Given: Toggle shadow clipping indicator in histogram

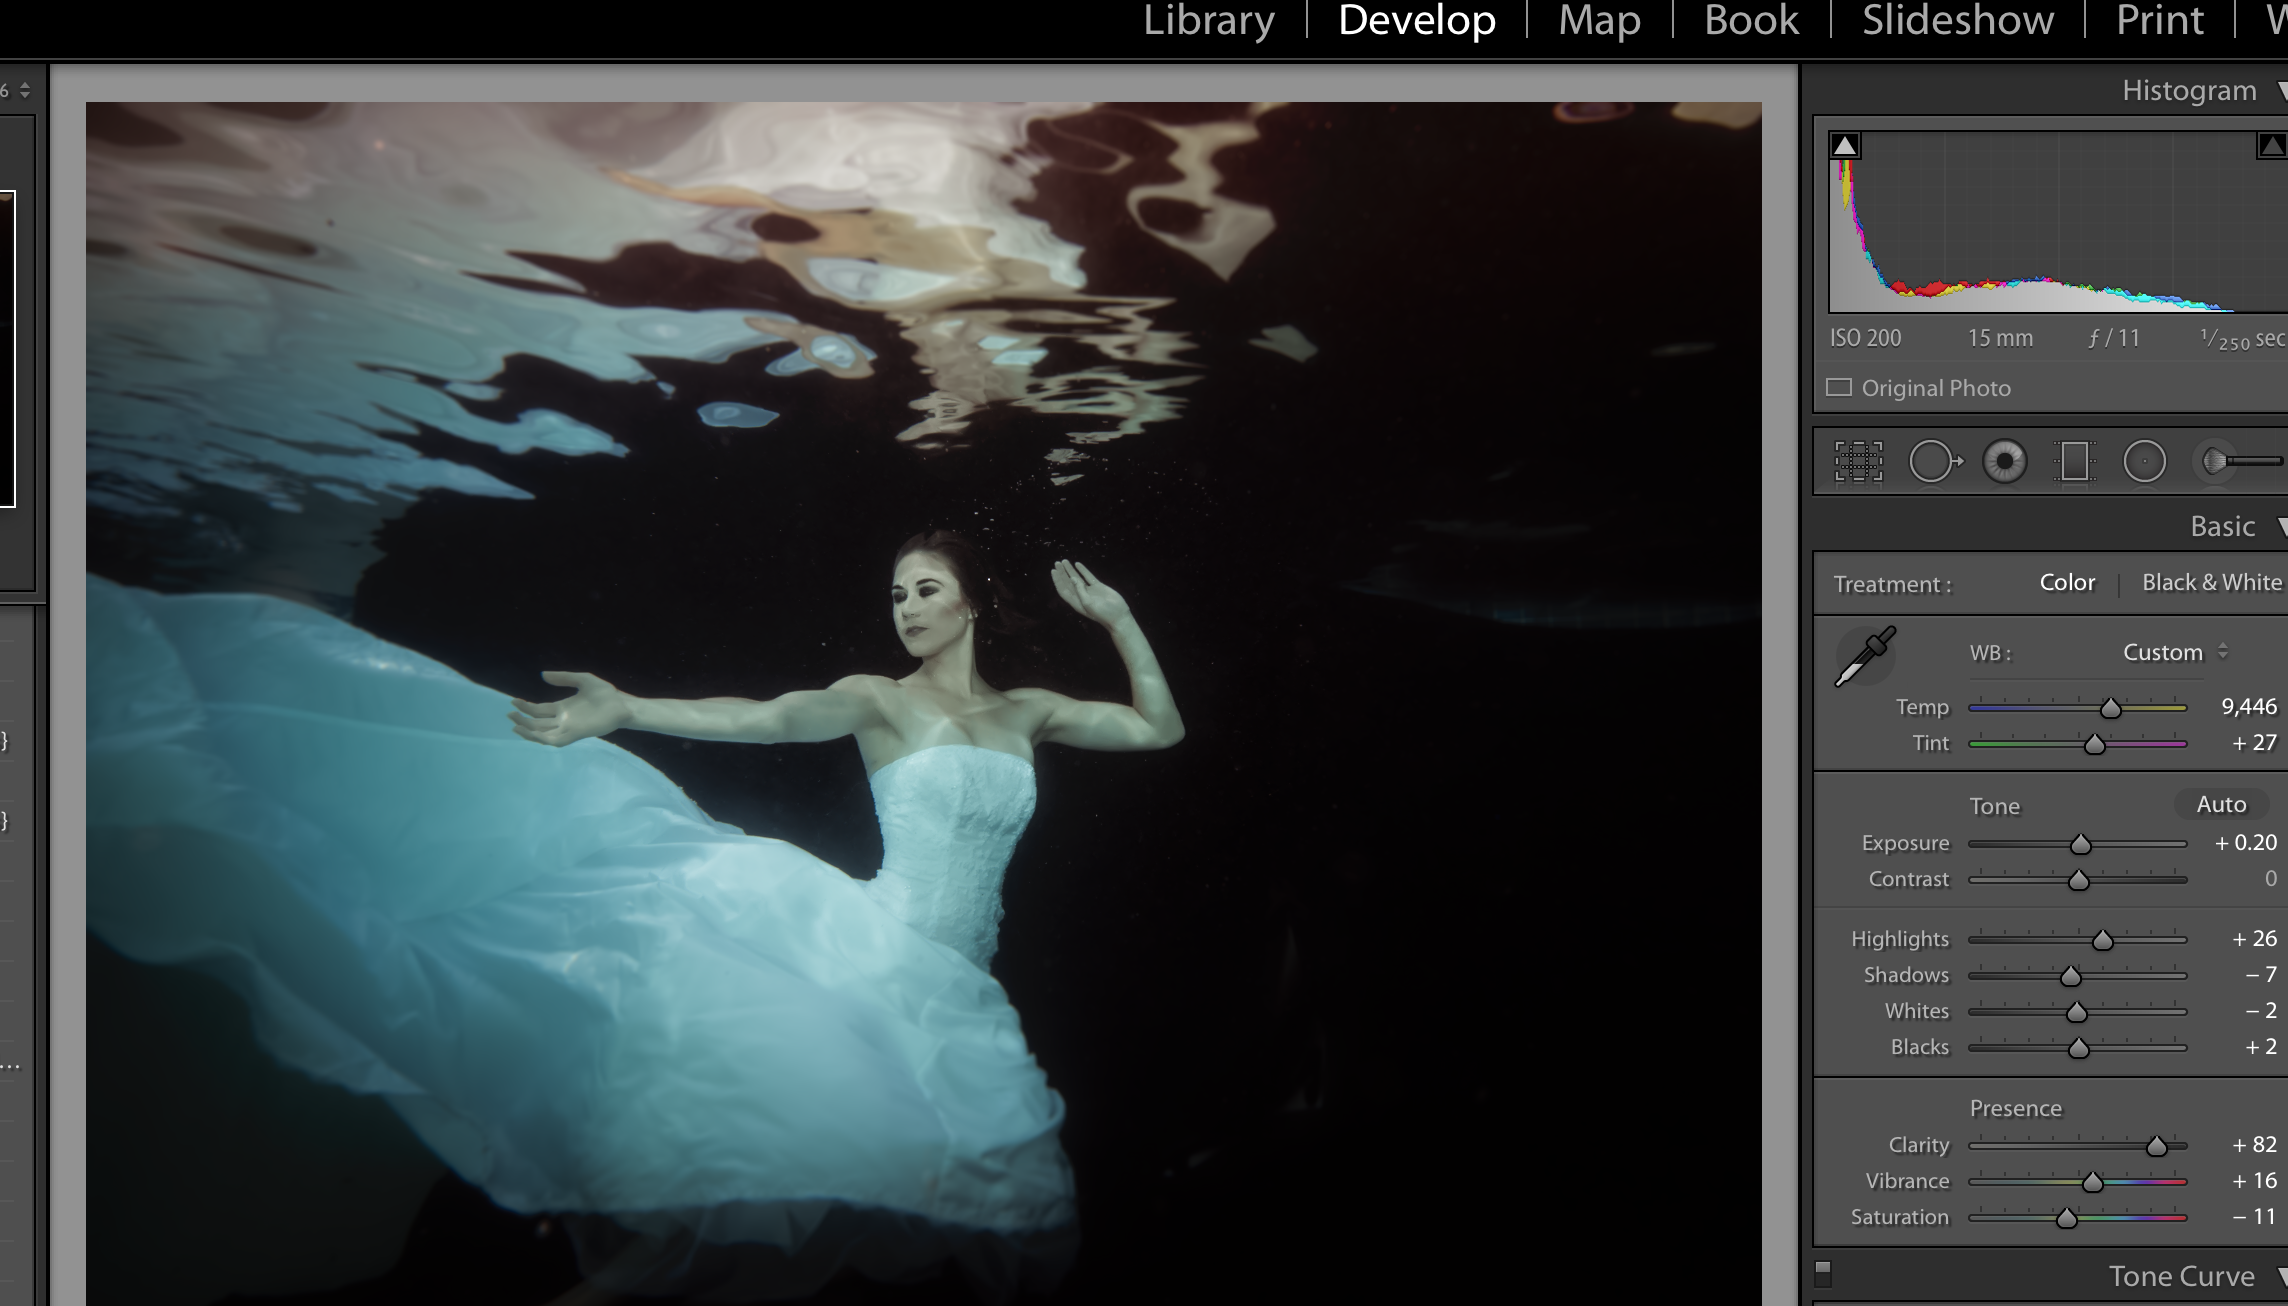Looking at the screenshot, I should pos(1845,146).
